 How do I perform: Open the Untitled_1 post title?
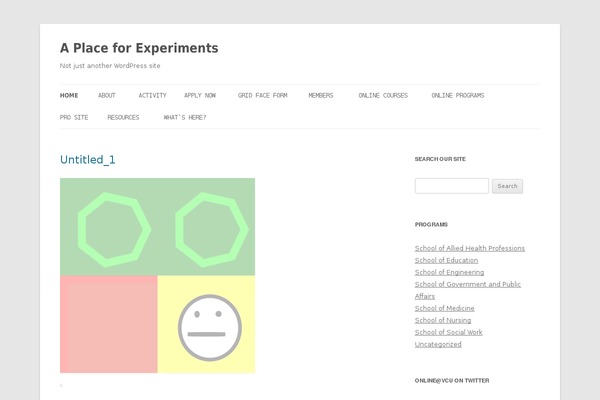coord(87,160)
